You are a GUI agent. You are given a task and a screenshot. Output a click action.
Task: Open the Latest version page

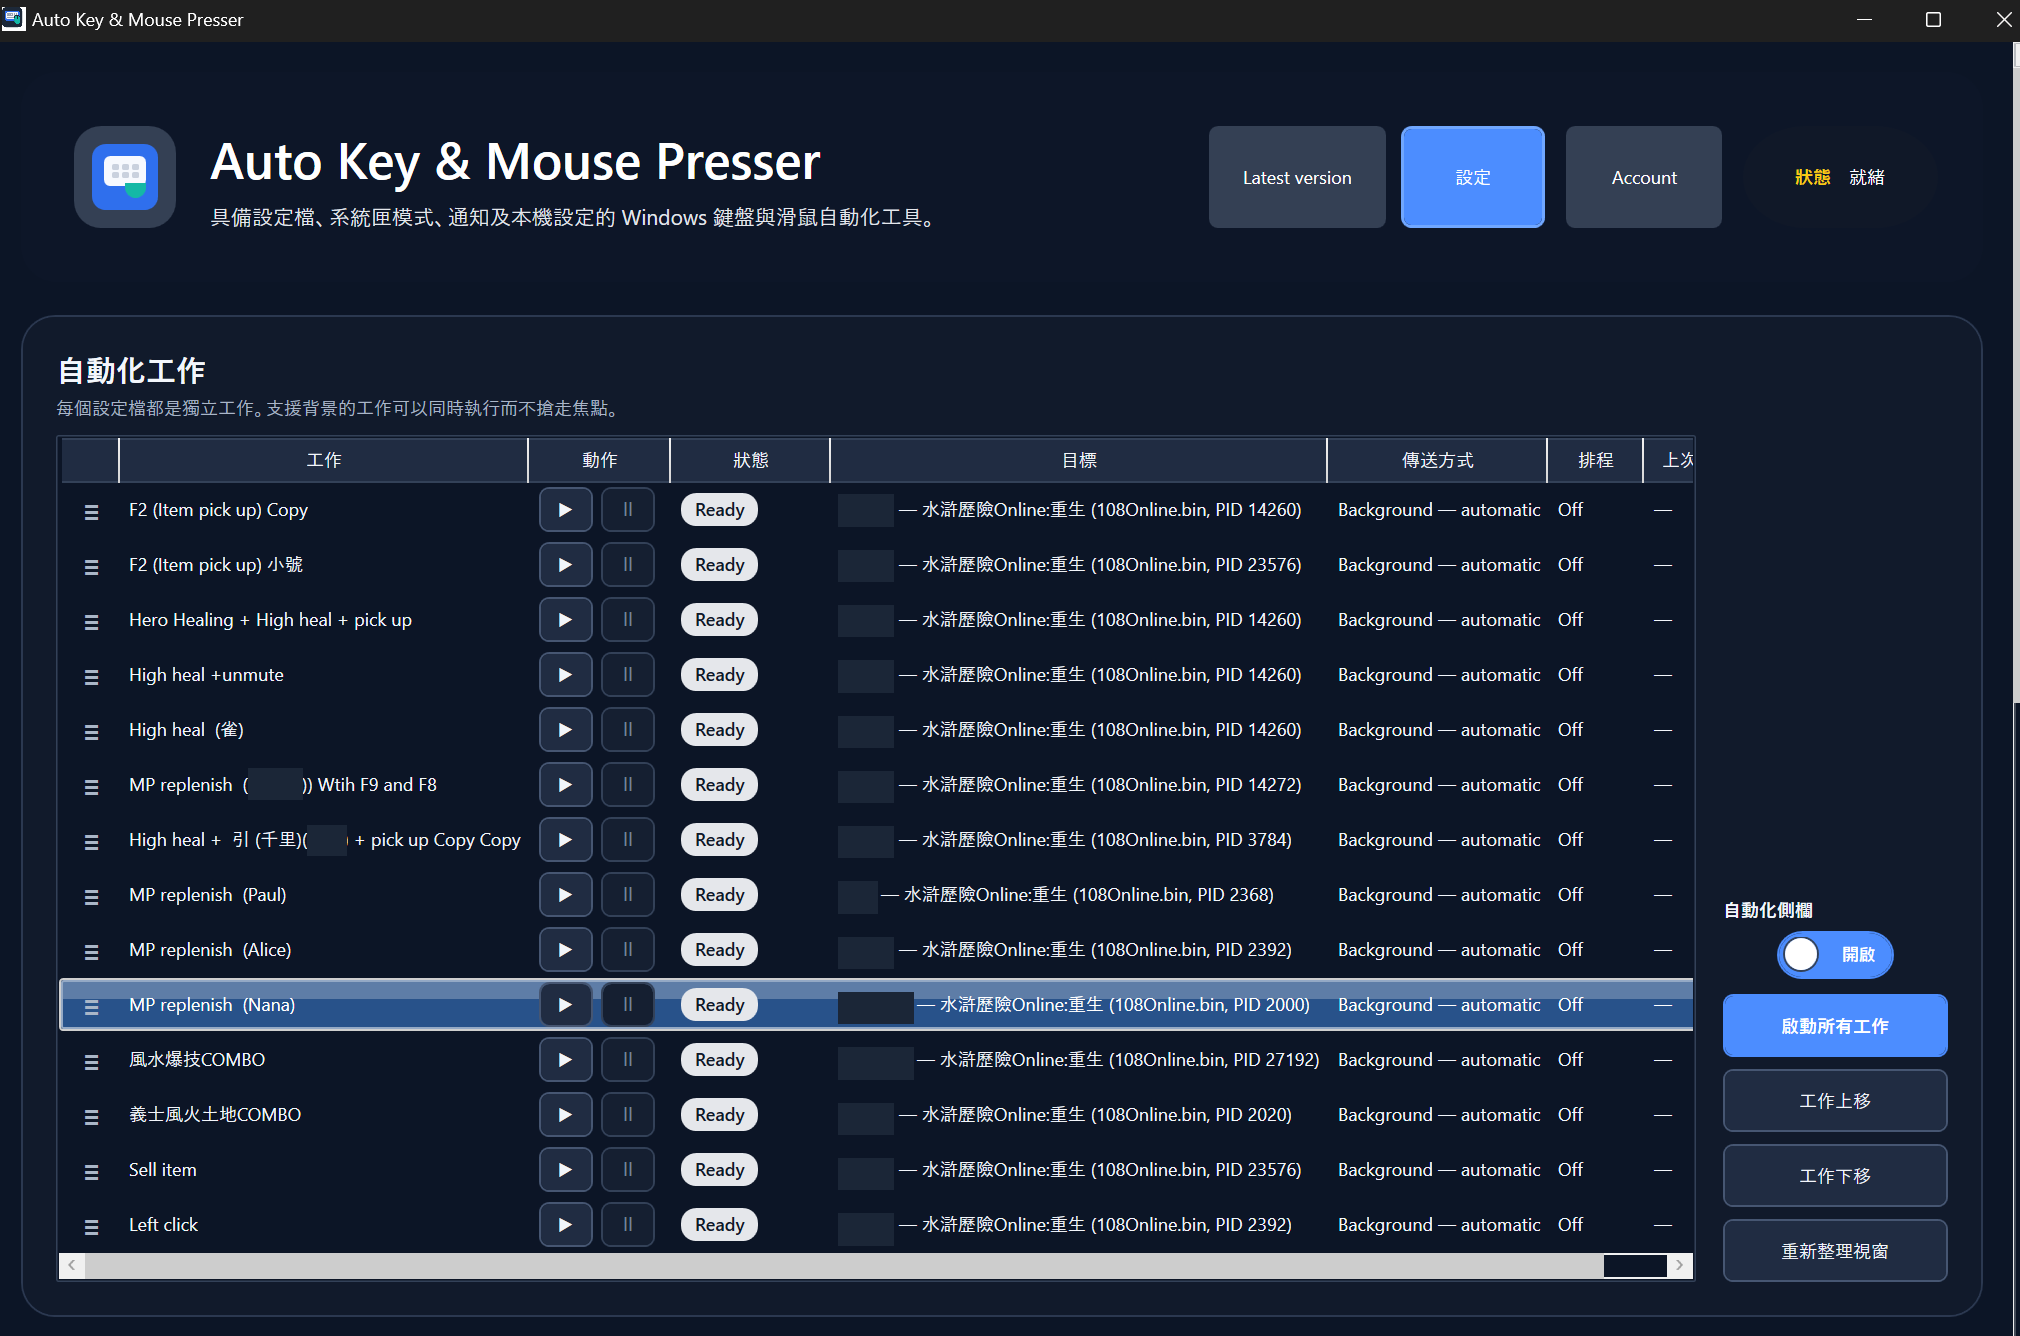1297,177
